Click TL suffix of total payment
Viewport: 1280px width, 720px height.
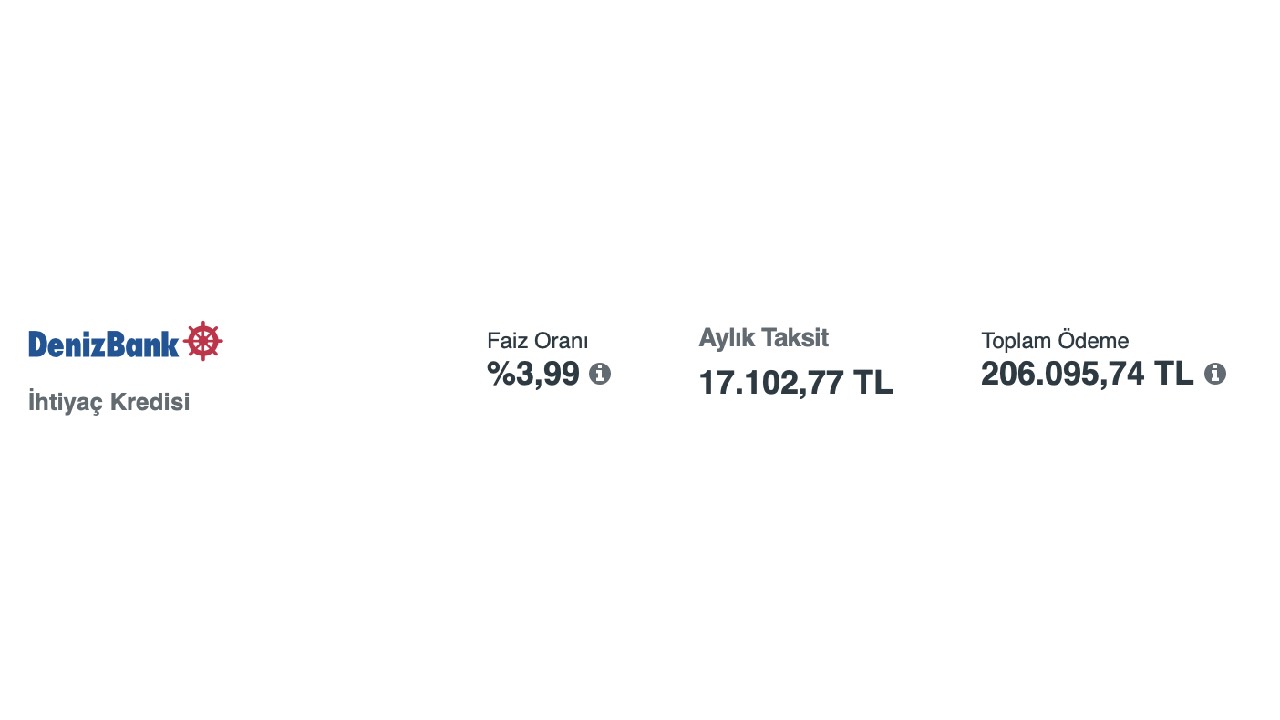pos(1173,374)
